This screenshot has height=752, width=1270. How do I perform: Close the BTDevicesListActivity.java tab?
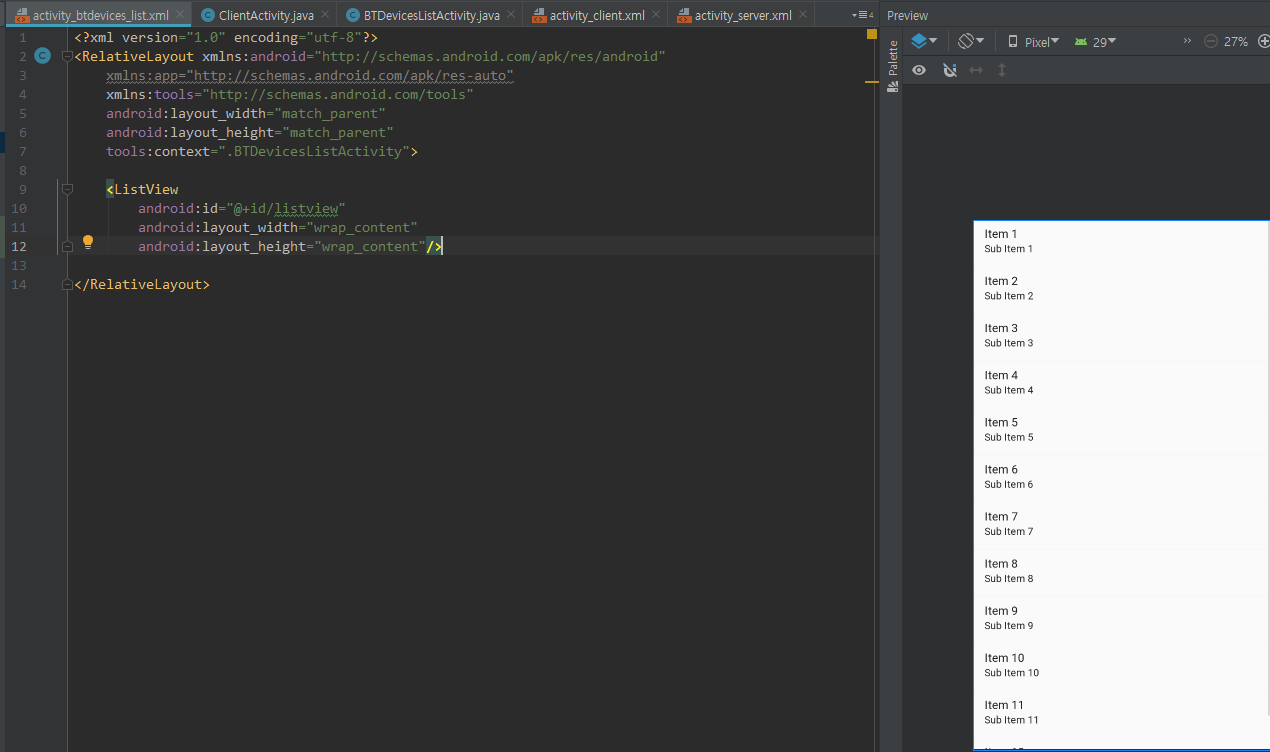click(x=512, y=15)
